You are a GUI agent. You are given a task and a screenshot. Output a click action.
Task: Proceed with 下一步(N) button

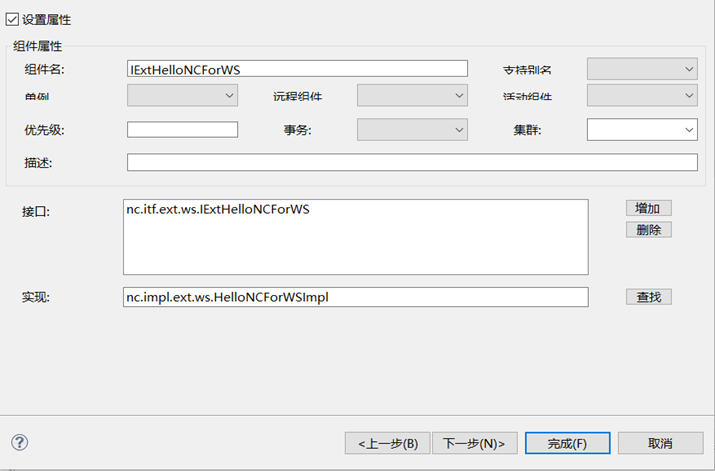pyautogui.click(x=475, y=443)
